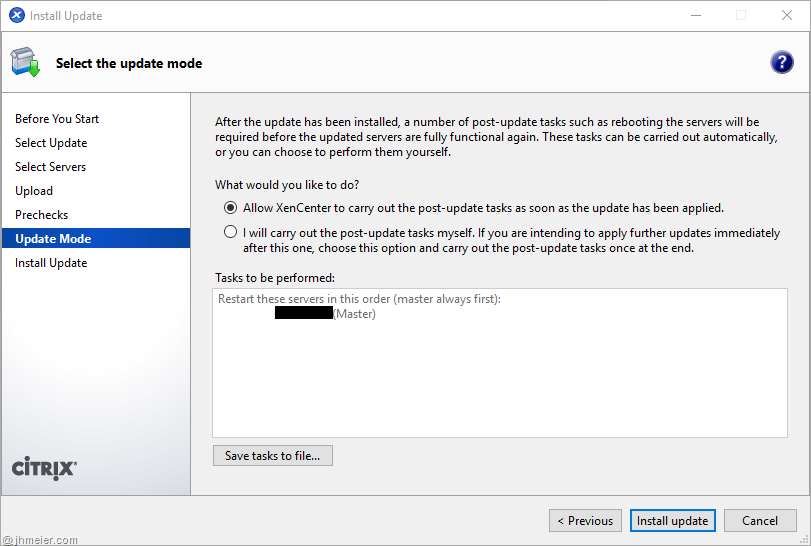Start the installation with the Install update button

(673, 520)
